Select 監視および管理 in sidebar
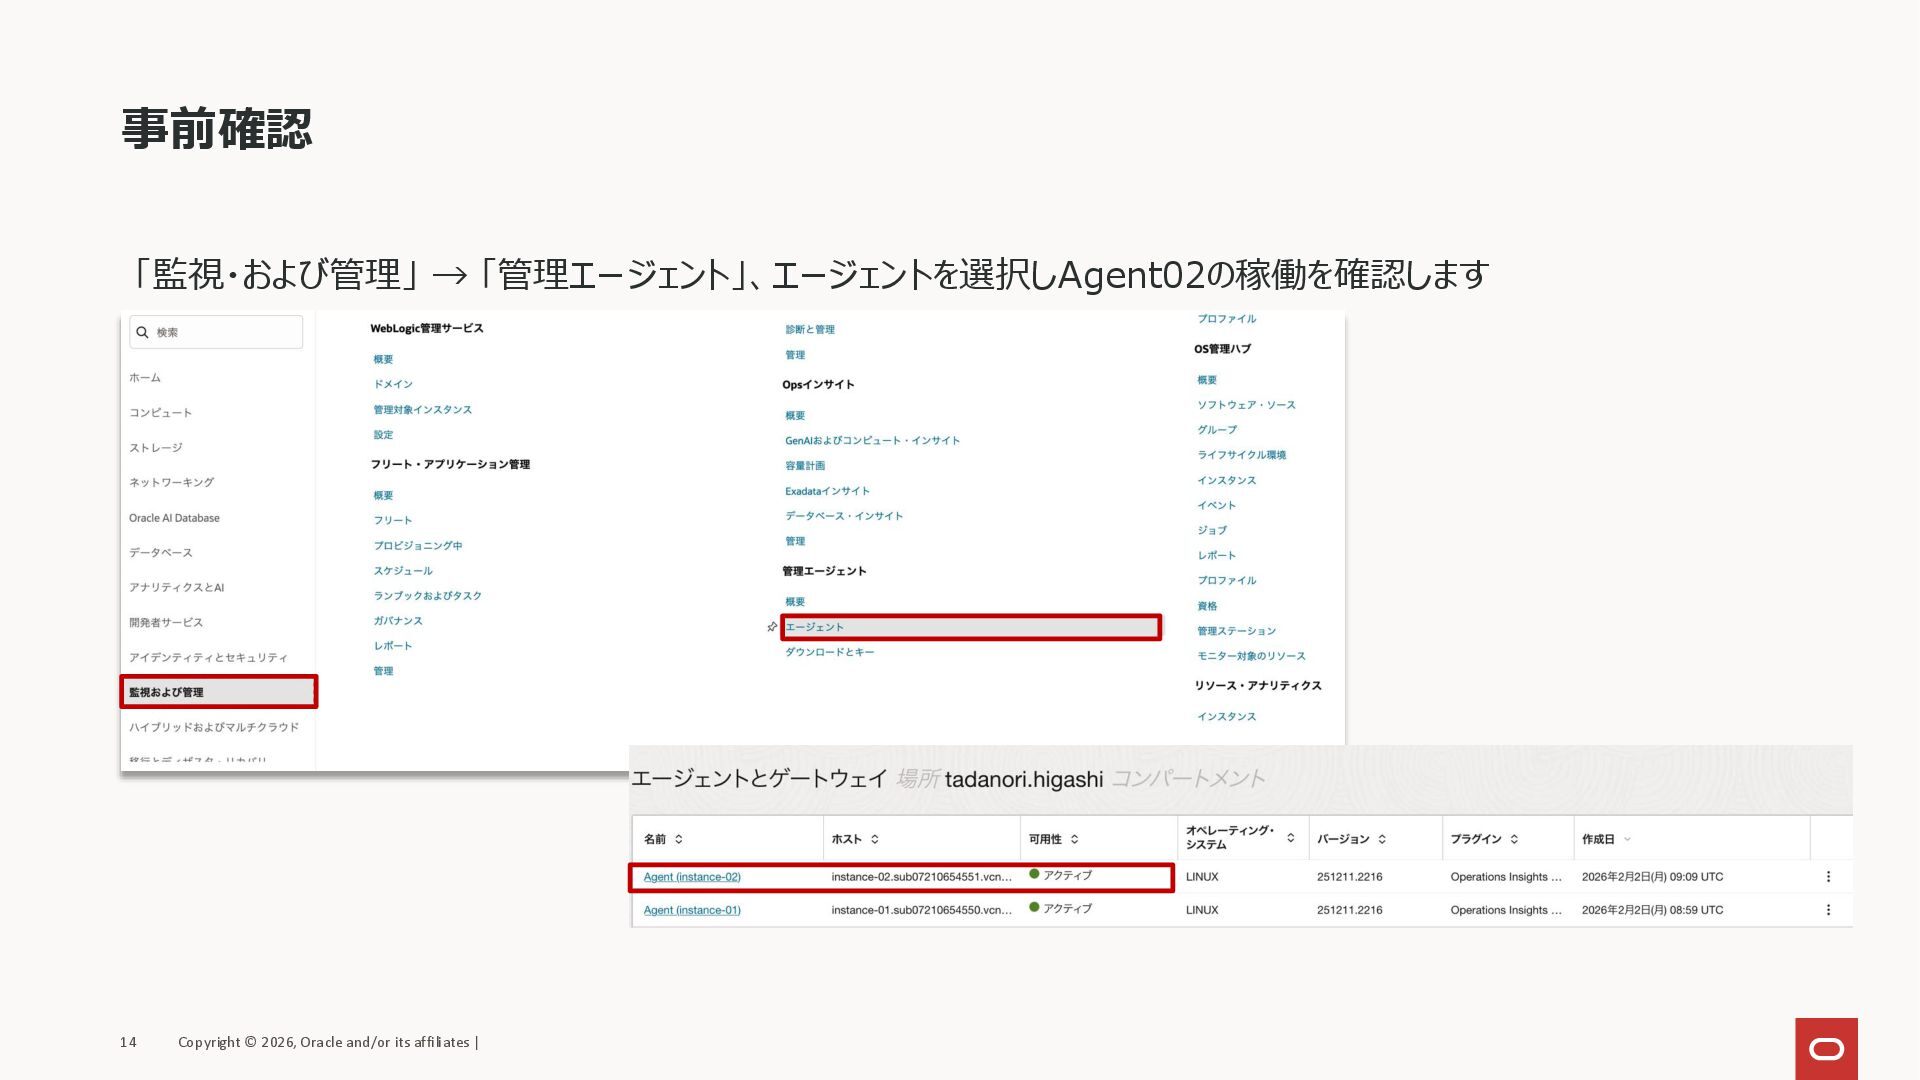1920x1080 pixels. click(166, 692)
